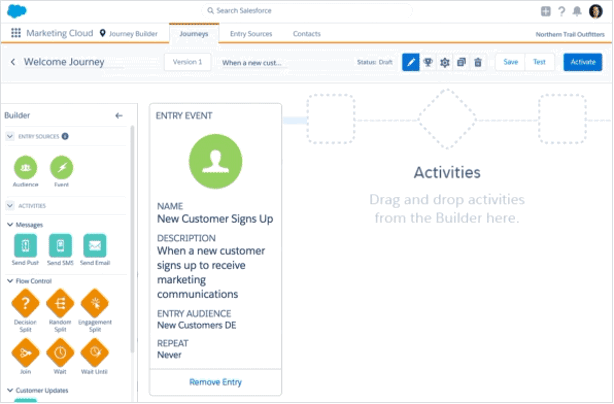Click the Marketing Cloud app name

60,33
